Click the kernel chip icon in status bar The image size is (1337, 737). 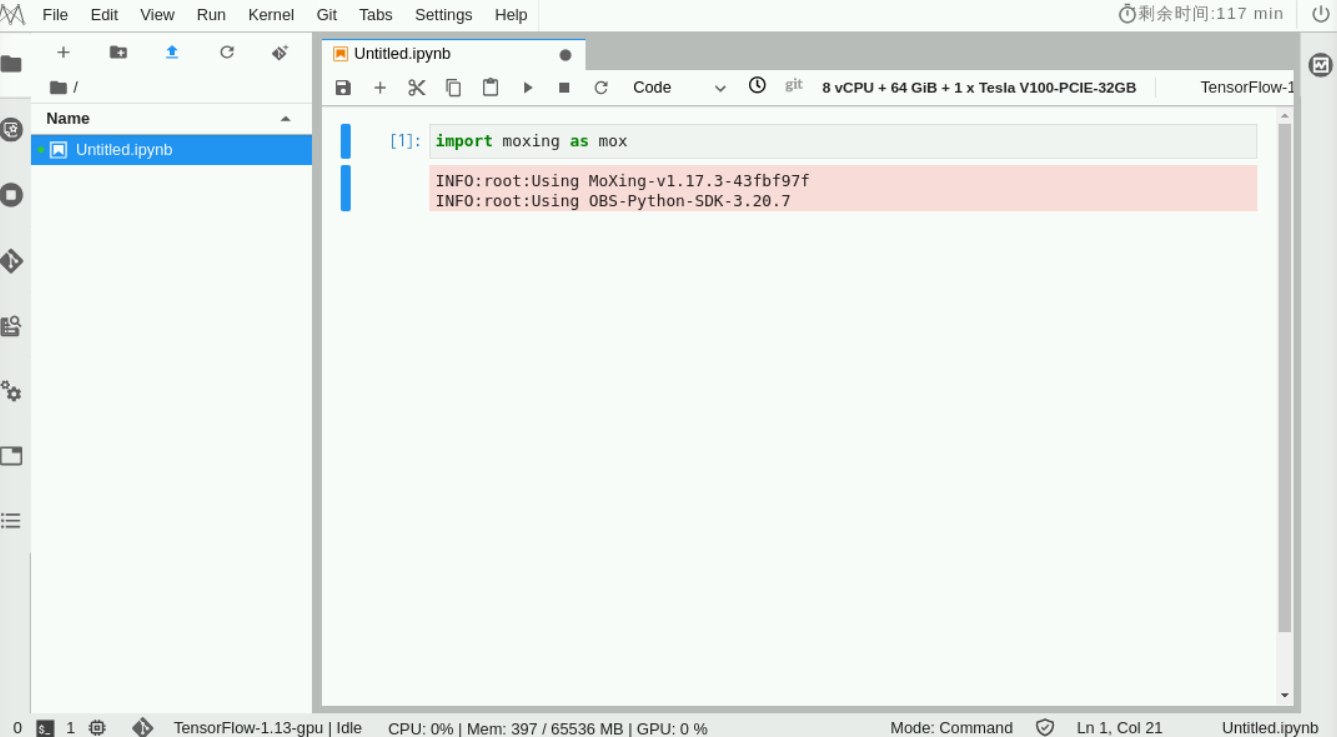tap(97, 728)
